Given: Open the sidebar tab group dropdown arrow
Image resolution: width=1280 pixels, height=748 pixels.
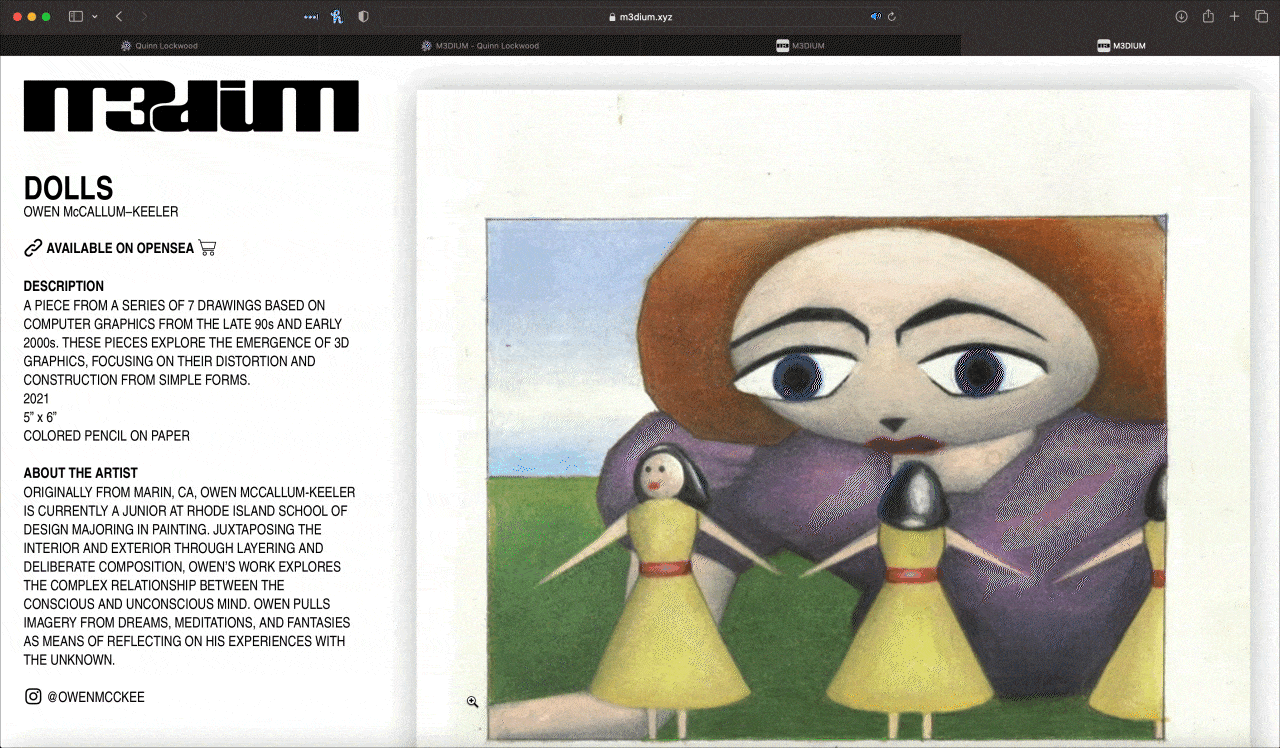Looking at the screenshot, I should tap(95, 16).
